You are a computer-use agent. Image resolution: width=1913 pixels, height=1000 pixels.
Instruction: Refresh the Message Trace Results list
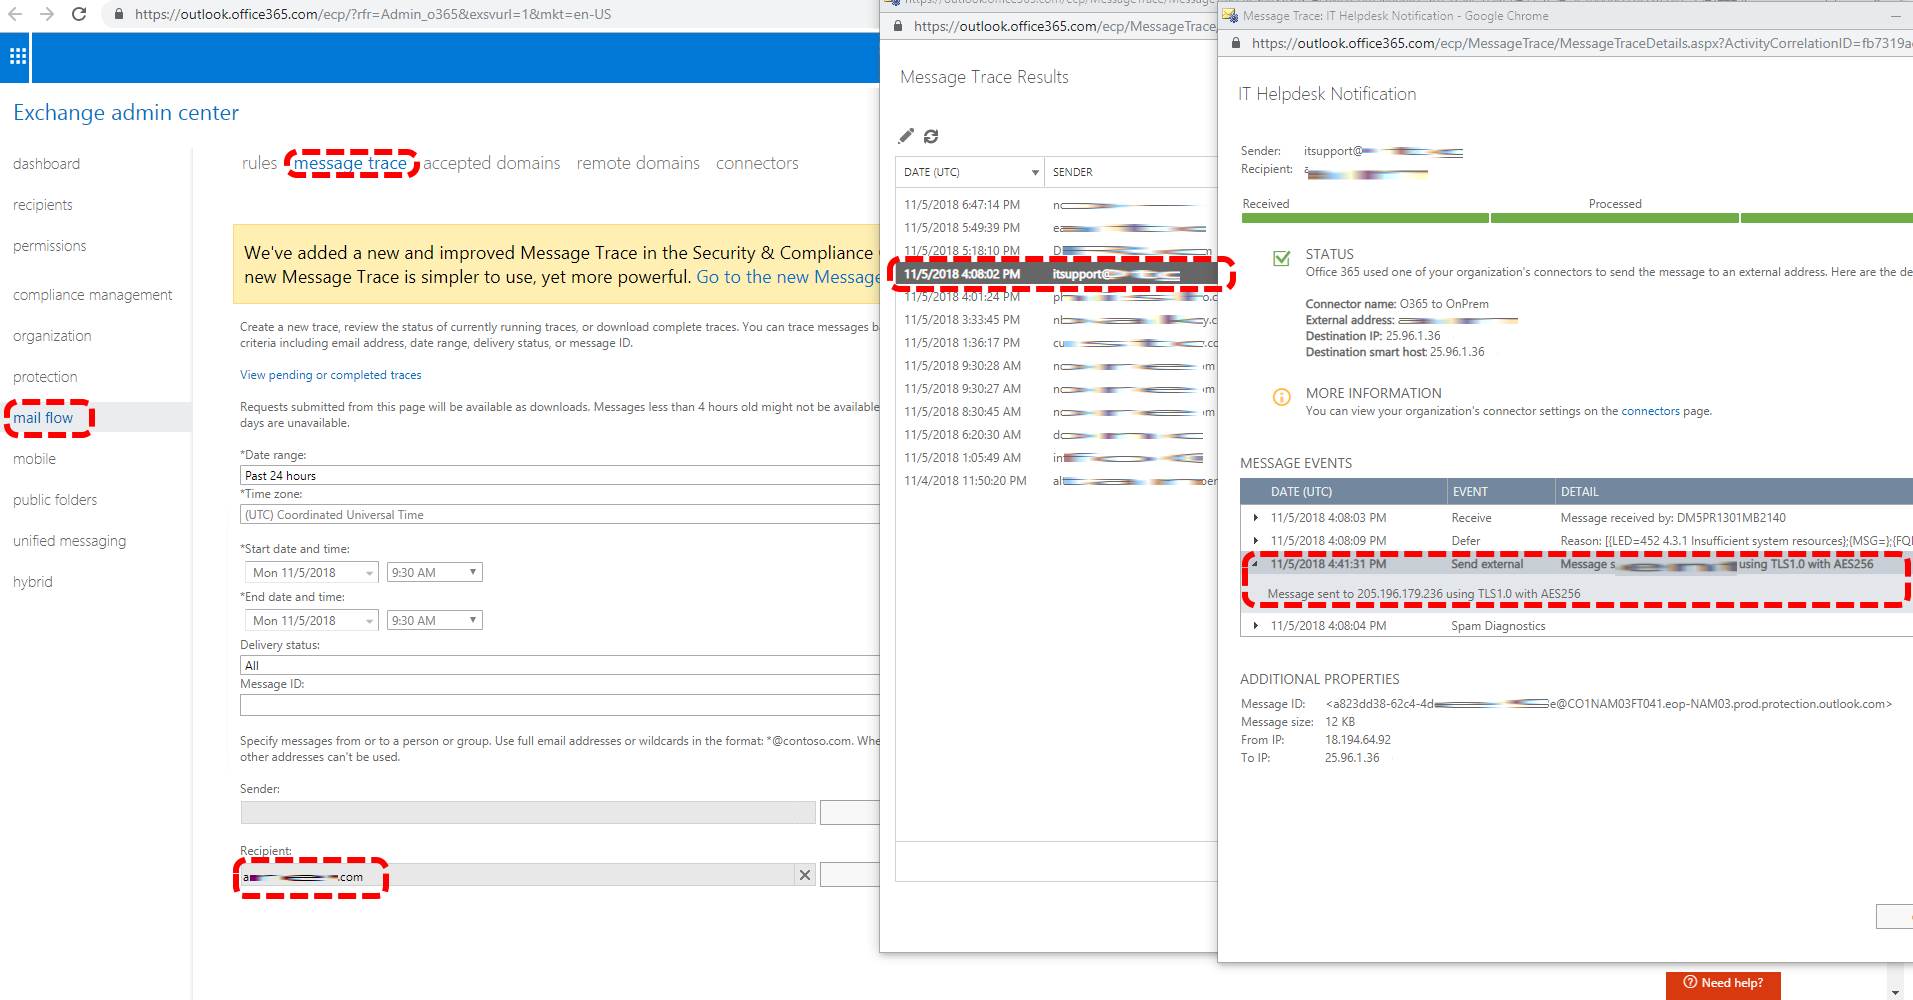(931, 136)
